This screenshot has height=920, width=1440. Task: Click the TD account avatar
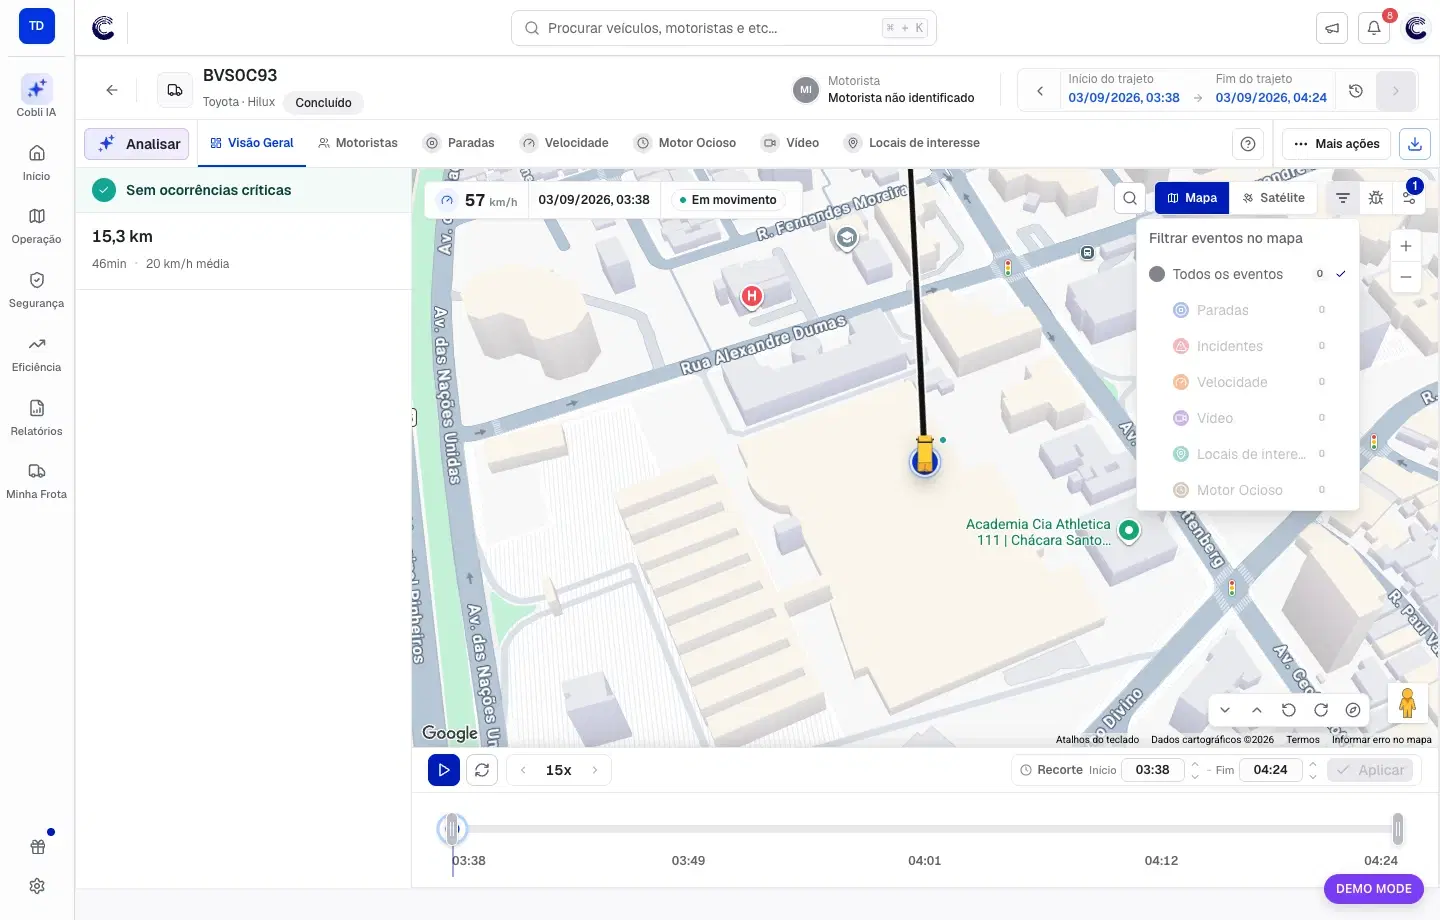[x=37, y=26]
